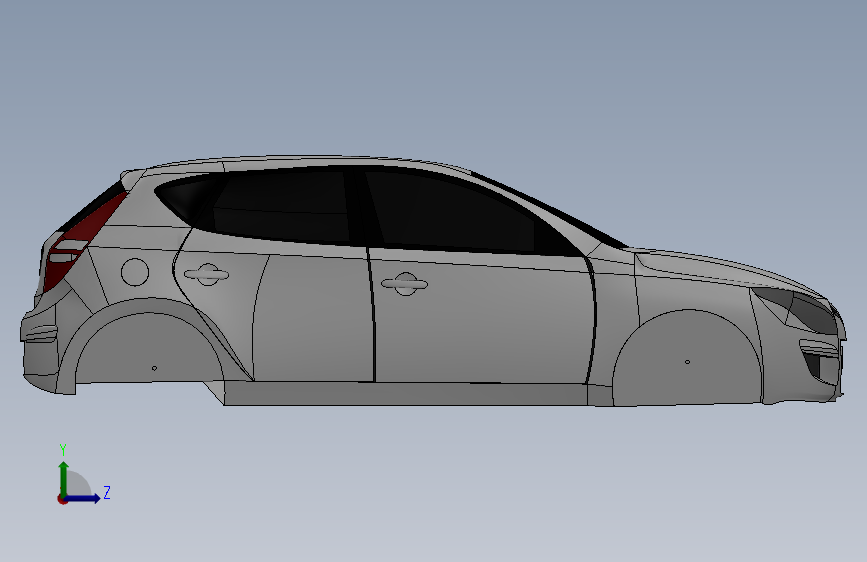Click the green Y axis arrow of the triad
Image resolution: width=867 pixels, height=562 pixels.
pos(64,477)
